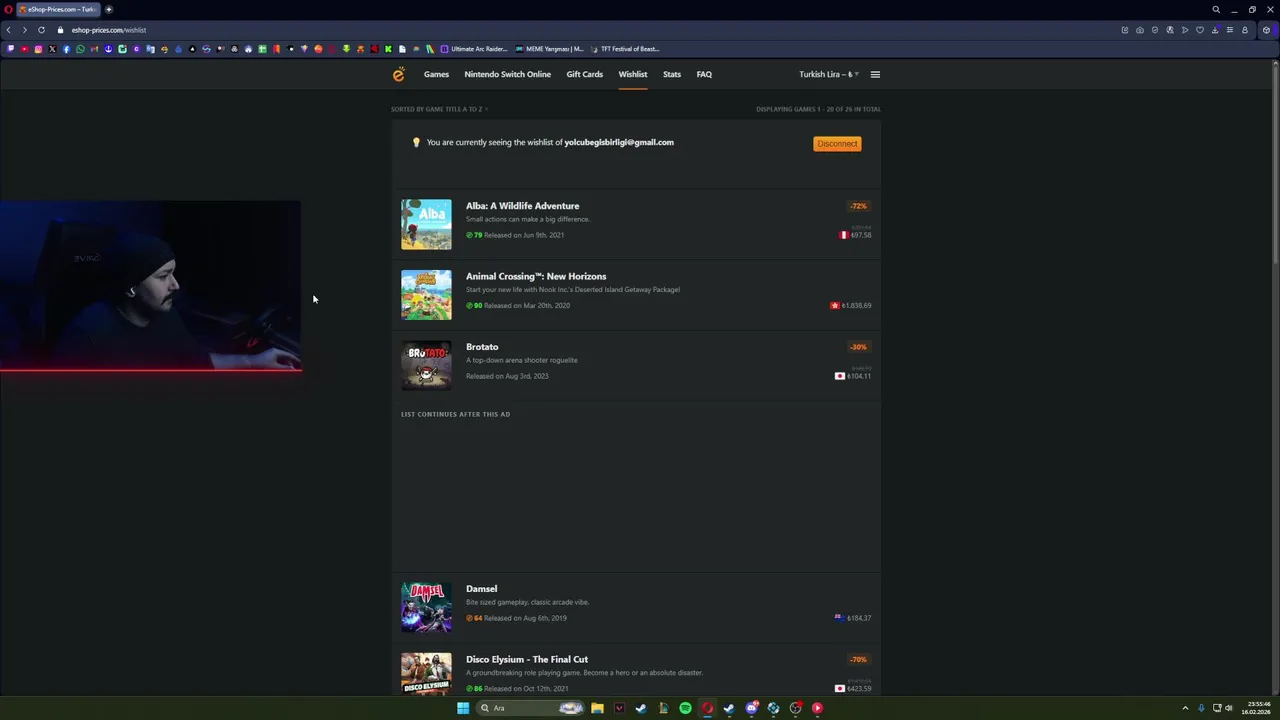Reload the page with the refresh icon
Image resolution: width=1280 pixels, height=720 pixels.
click(41, 30)
